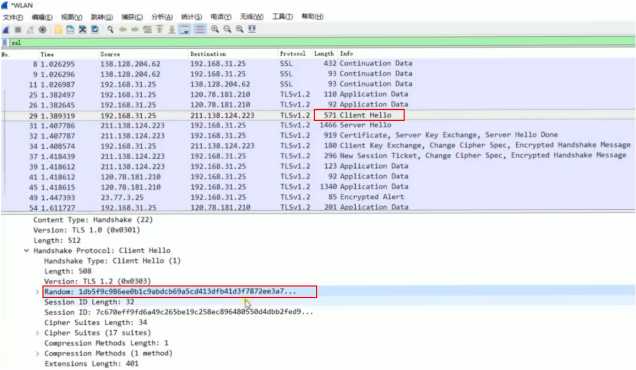
Task: Select packet 31 Server Hello row
Action: coord(318,126)
